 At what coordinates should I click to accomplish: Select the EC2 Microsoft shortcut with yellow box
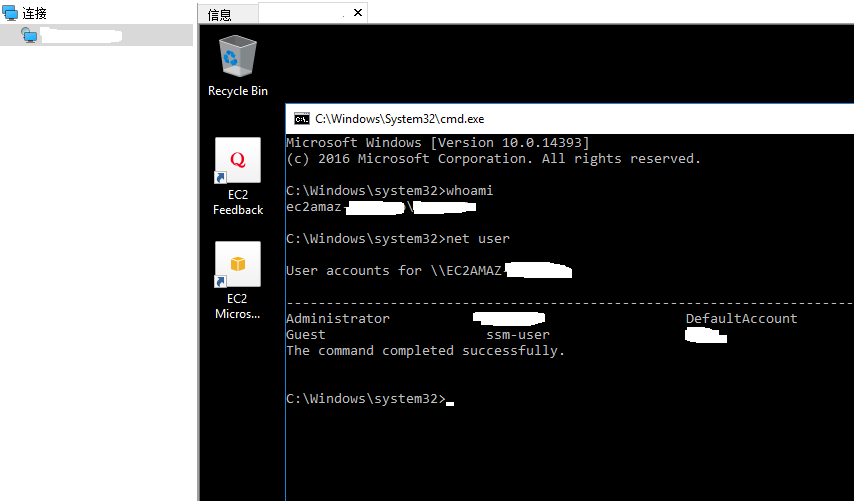[237, 264]
